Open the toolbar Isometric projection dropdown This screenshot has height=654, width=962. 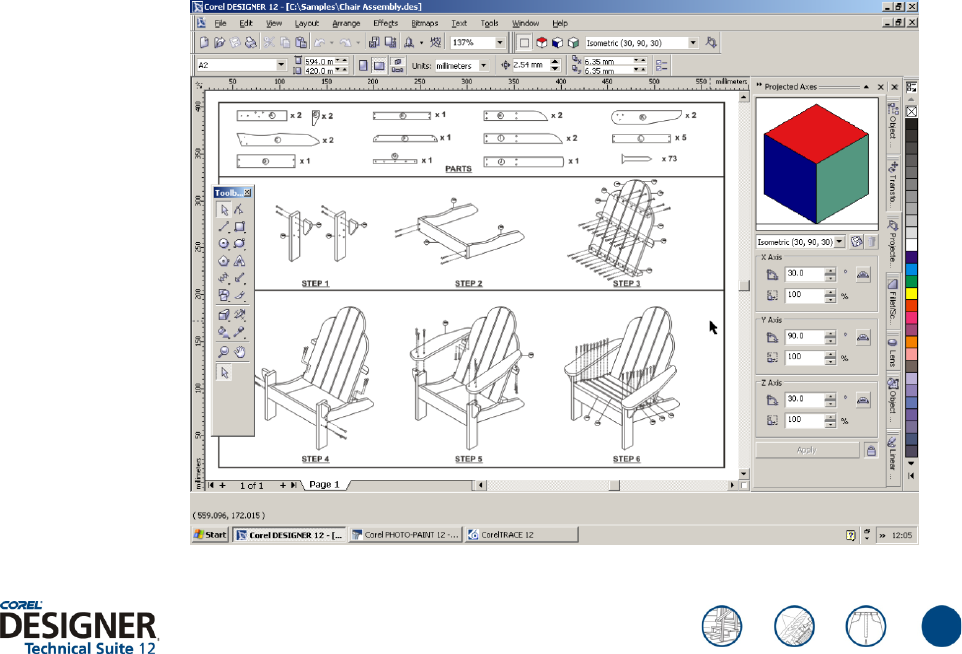point(693,42)
